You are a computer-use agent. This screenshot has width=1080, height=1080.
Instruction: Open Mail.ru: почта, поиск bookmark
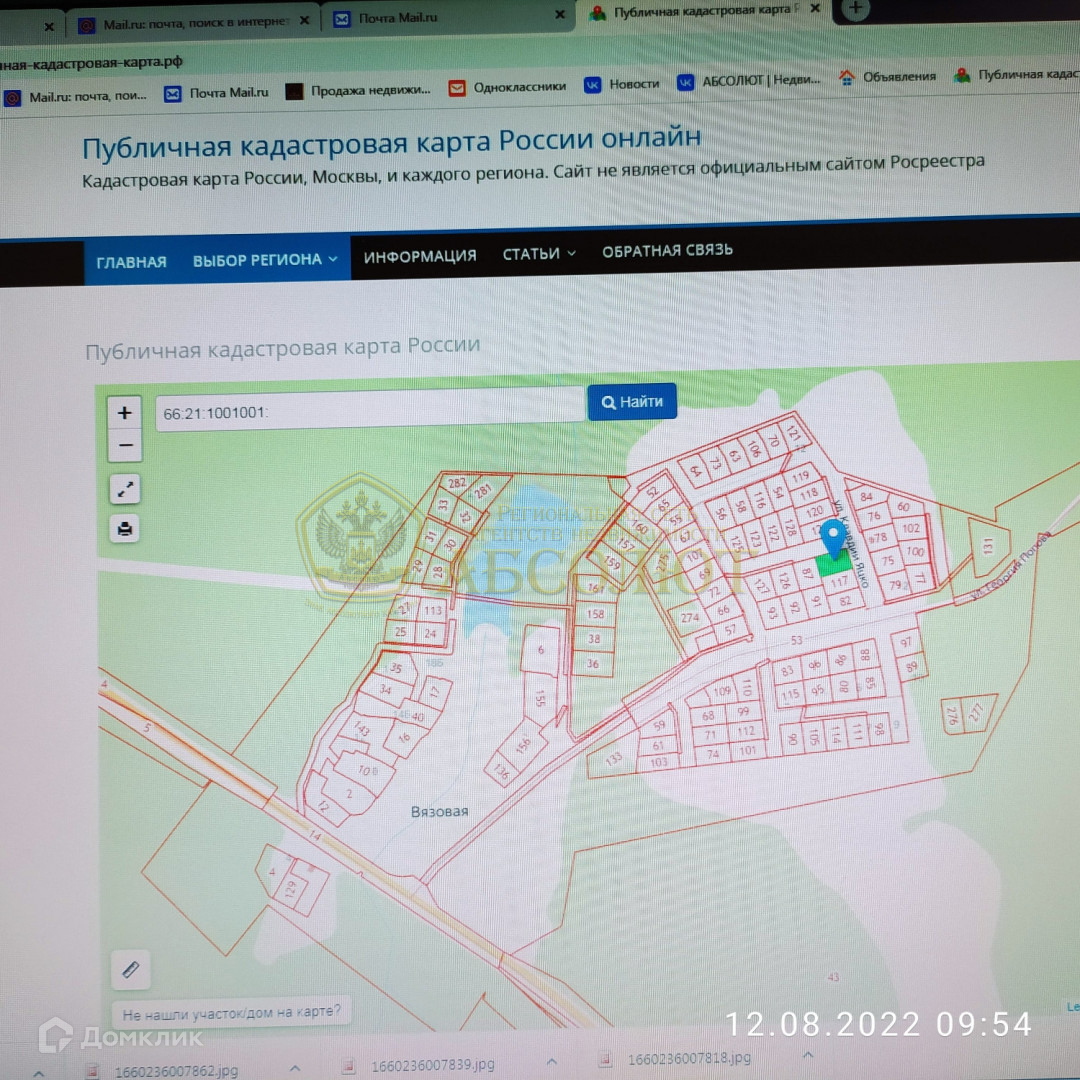point(75,97)
